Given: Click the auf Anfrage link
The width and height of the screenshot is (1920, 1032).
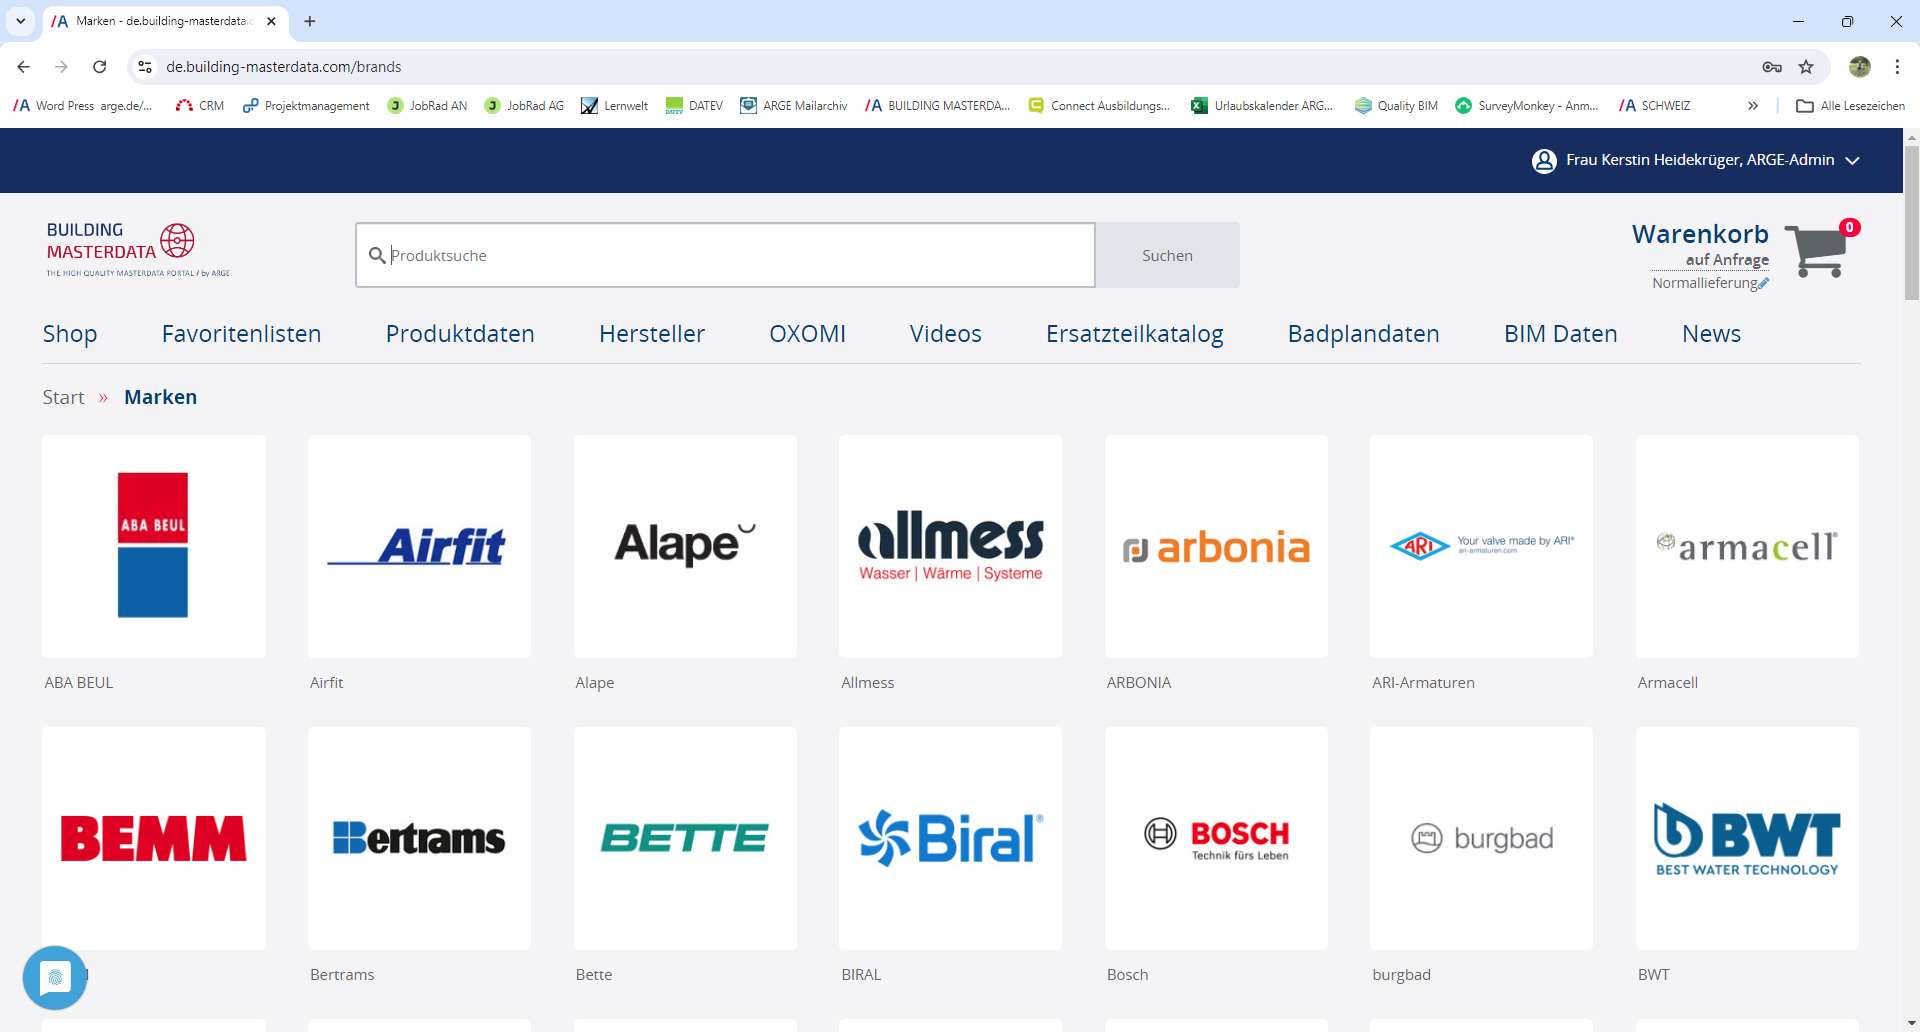Looking at the screenshot, I should (1727, 260).
